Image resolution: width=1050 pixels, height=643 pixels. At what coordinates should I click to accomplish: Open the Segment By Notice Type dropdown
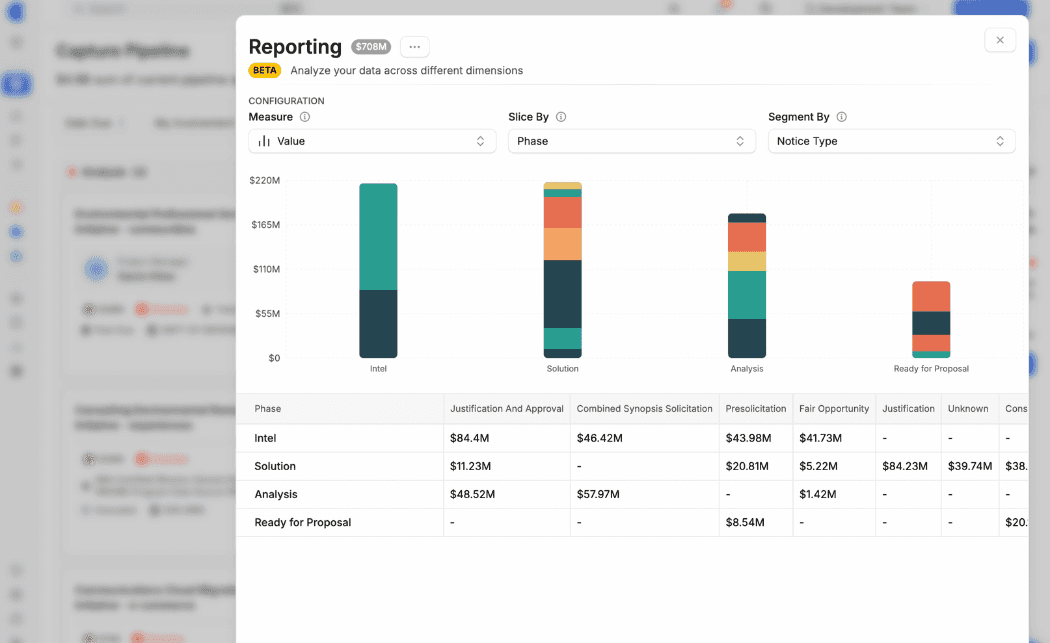pos(892,141)
